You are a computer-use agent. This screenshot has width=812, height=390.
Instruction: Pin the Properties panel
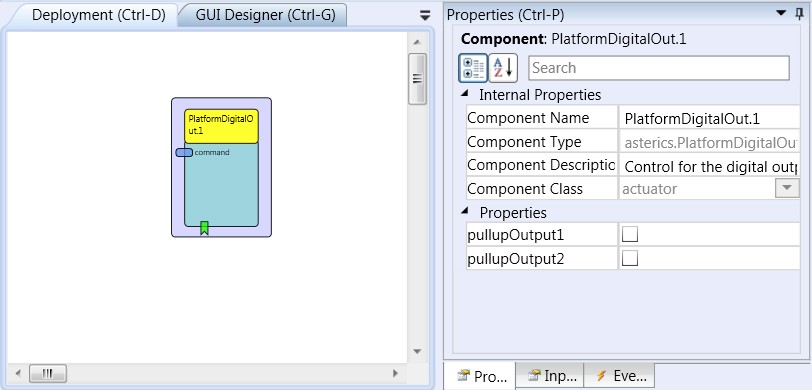(800, 14)
